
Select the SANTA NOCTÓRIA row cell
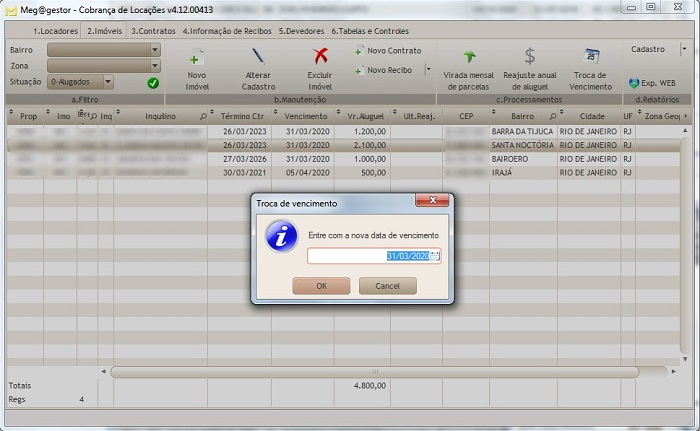tap(522, 145)
